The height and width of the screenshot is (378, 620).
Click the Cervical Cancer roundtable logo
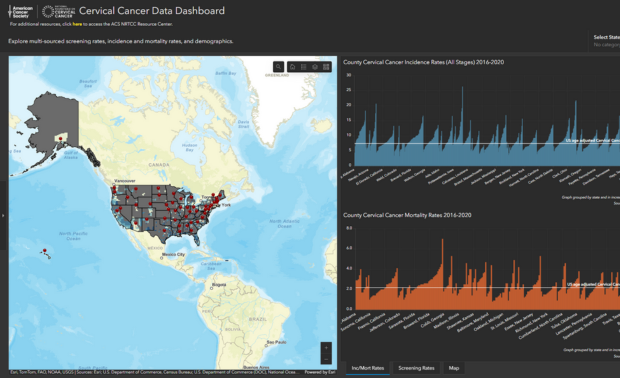click(x=59, y=12)
